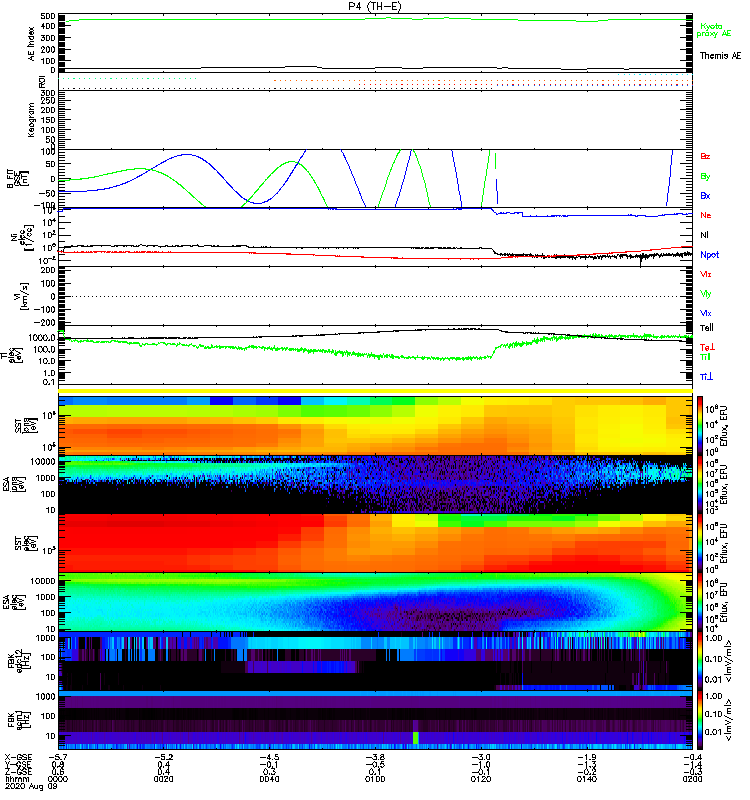The image size is (750, 800).
Task: Click the green spike in the FBK scm spectrogram
Action: pyautogui.click(x=415, y=738)
